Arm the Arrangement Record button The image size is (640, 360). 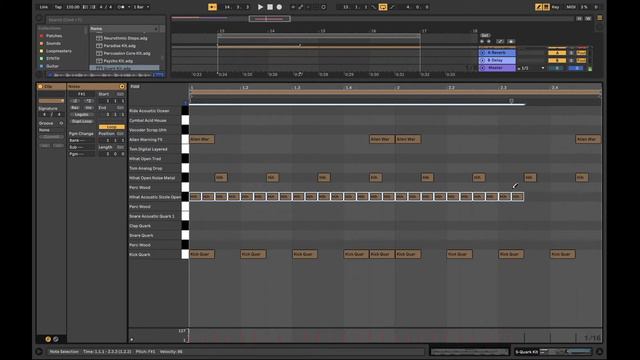(279, 7)
